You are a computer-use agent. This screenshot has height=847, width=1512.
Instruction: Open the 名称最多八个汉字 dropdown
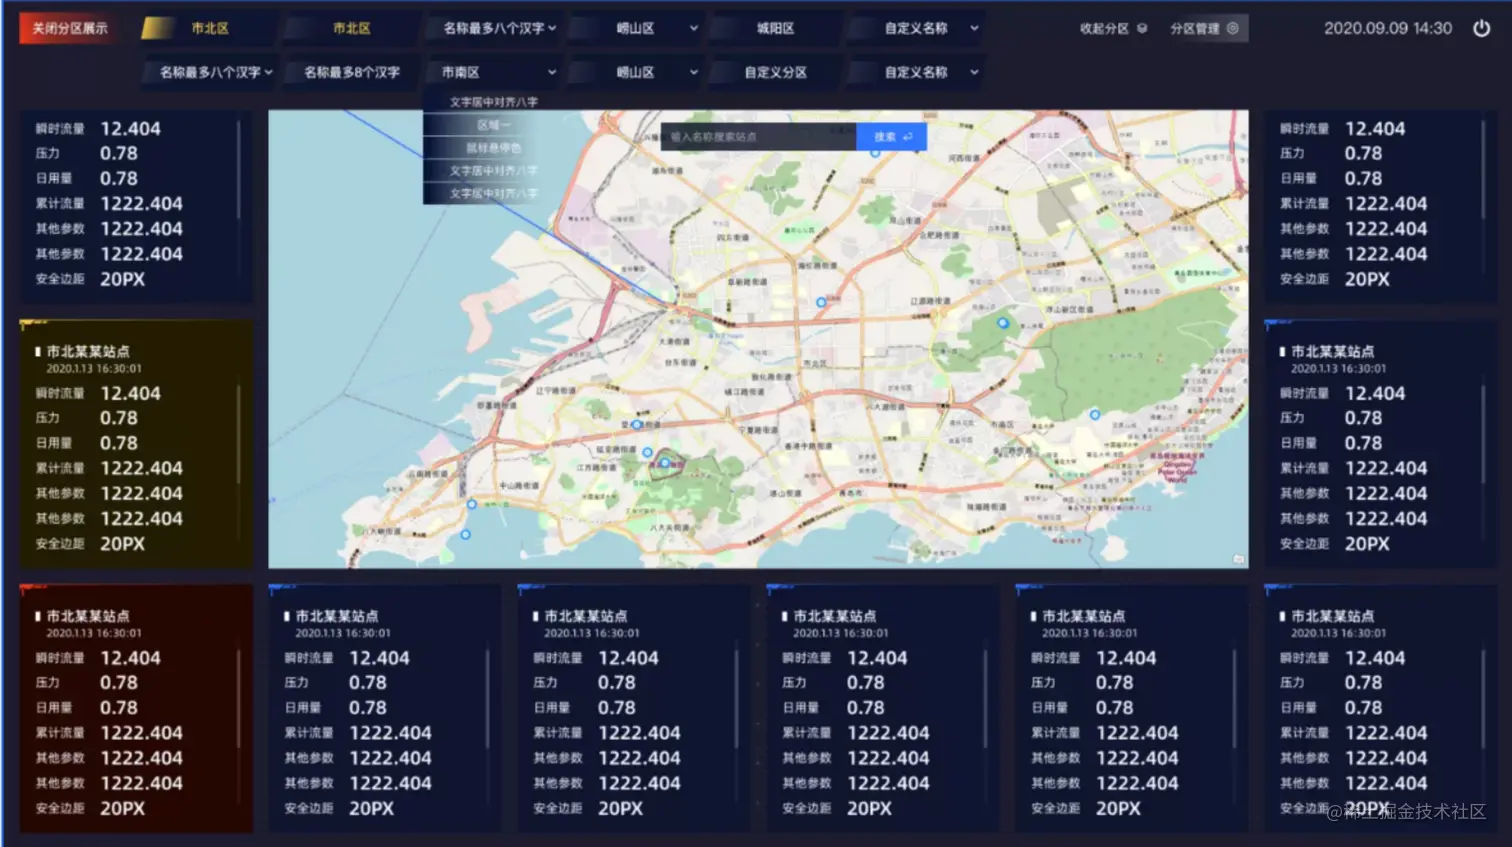(493, 28)
